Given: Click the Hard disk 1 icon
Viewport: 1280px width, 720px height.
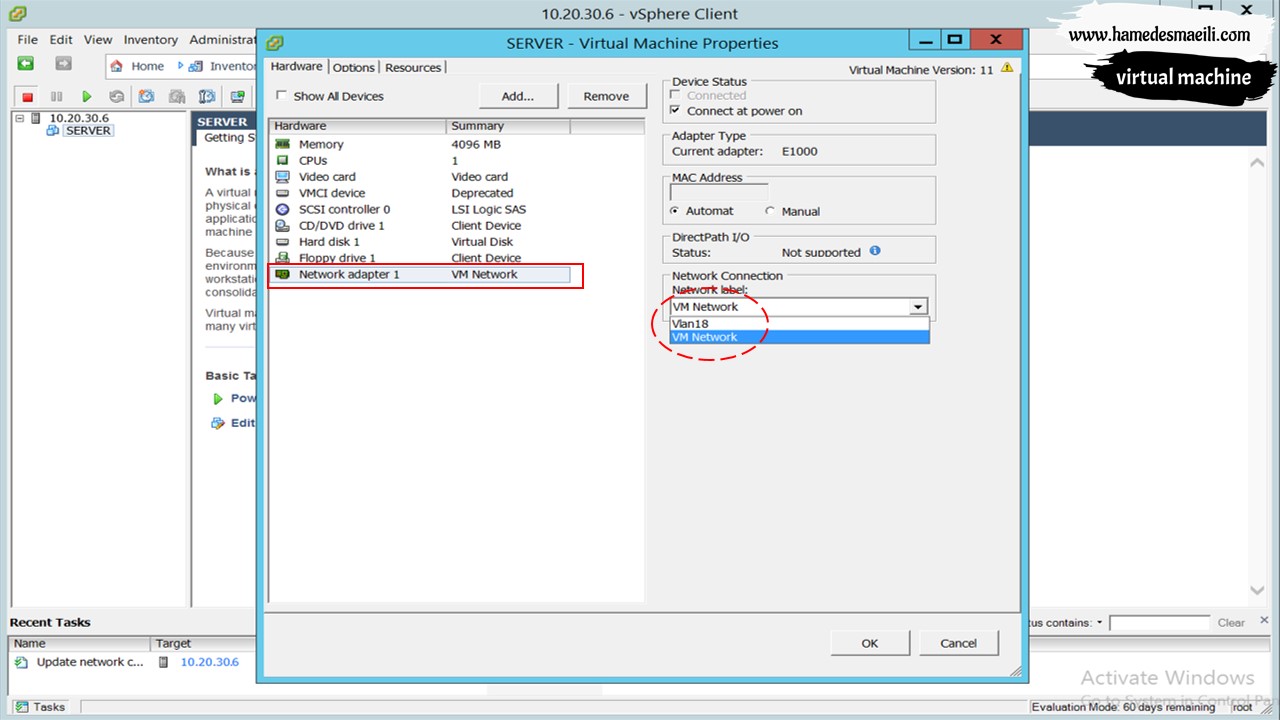Looking at the screenshot, I should tap(282, 242).
